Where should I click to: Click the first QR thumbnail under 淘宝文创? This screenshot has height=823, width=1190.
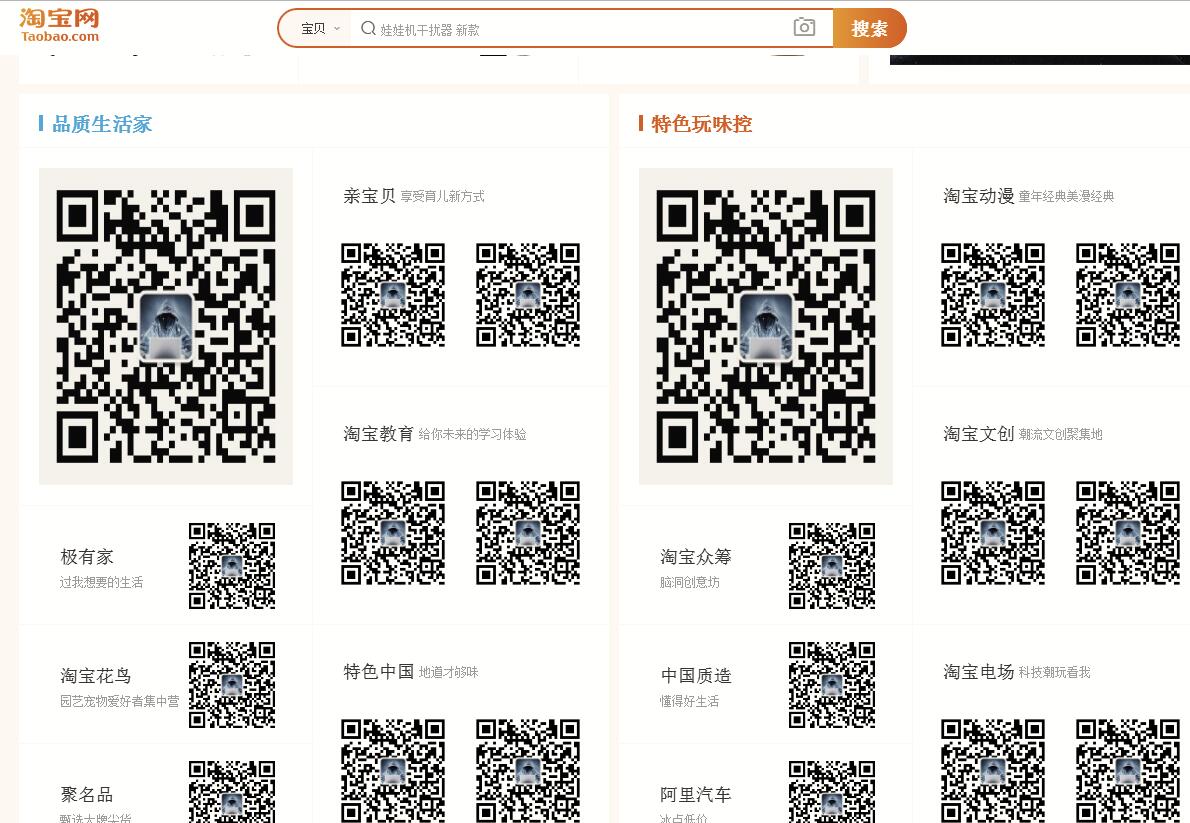[993, 533]
